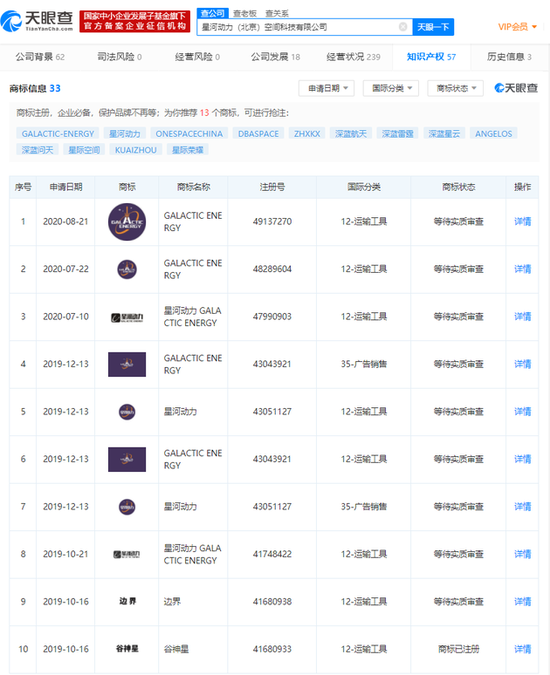Image resolution: width=550 pixels, height=675 pixels.
Task: Switch to the 经营状况 tab
Action: click(x=353, y=57)
